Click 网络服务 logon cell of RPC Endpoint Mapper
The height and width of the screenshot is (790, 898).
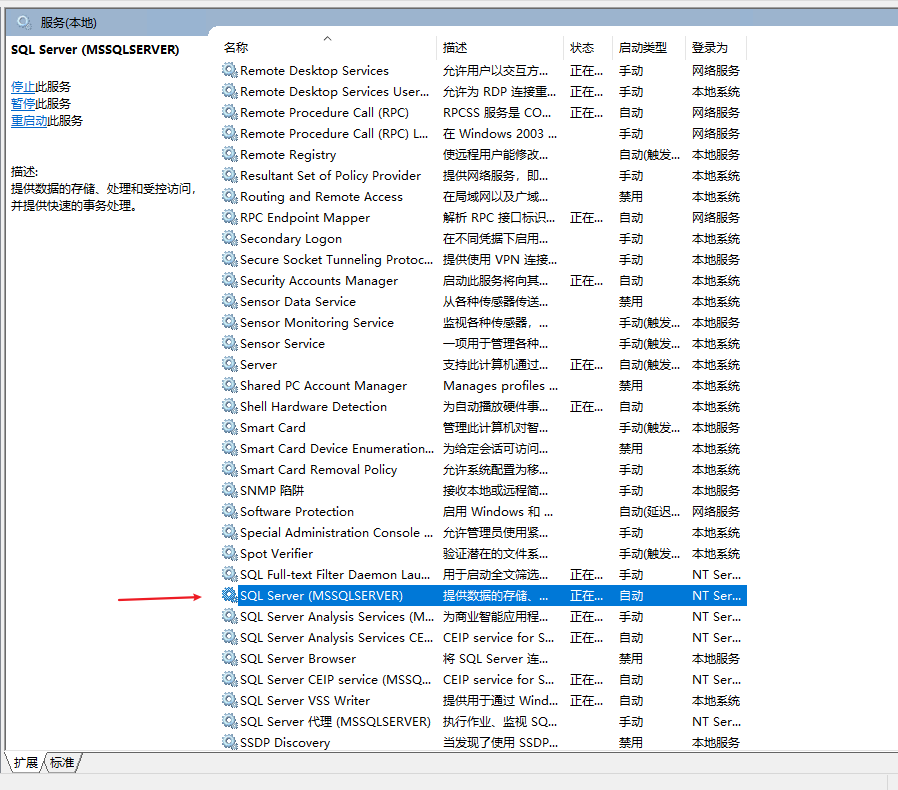716,218
